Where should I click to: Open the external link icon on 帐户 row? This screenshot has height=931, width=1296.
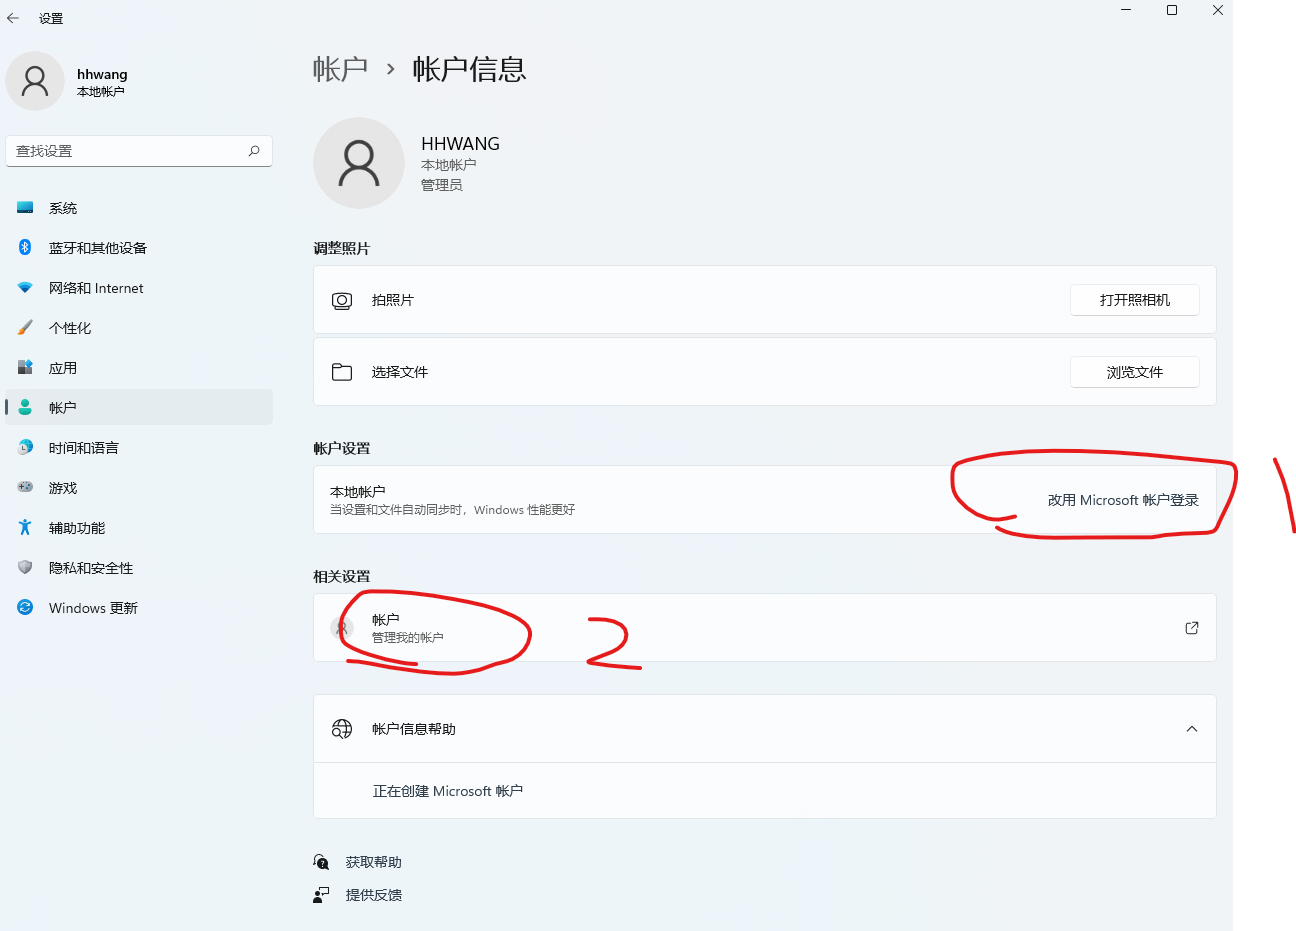1191,627
